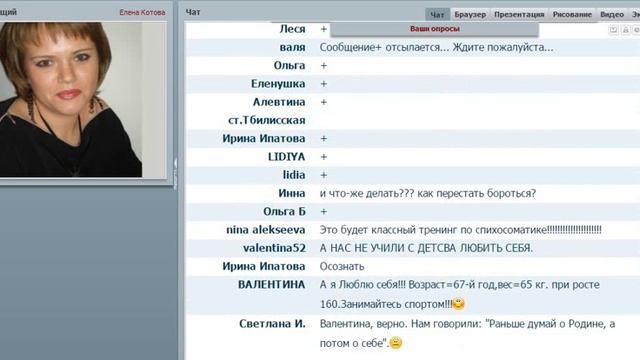Viewport: 640px width, 360px height.
Task: Click the username Светлана И.
Action: tap(272, 324)
